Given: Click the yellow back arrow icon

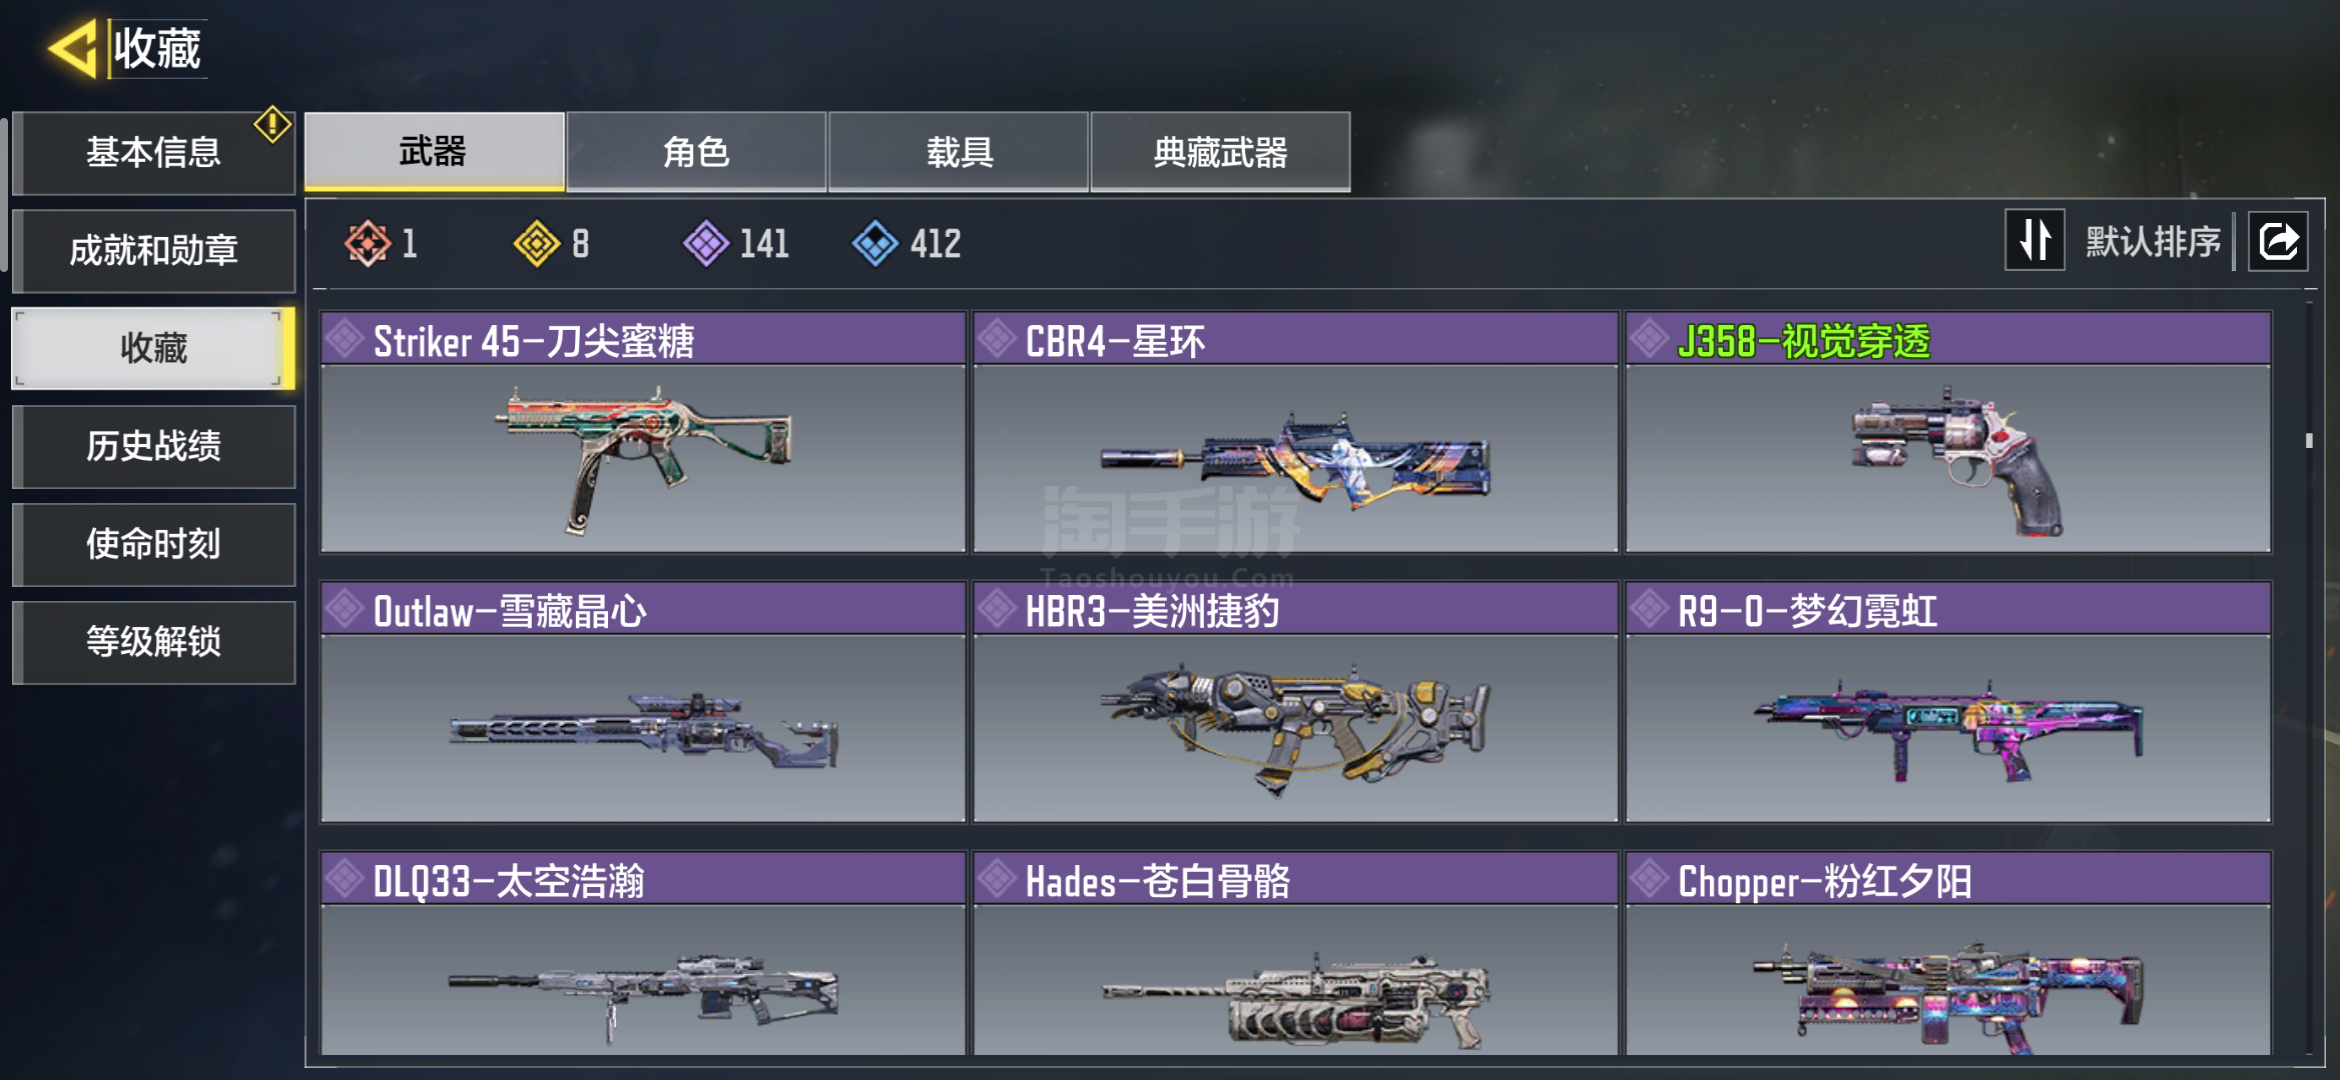Looking at the screenshot, I should (x=72, y=48).
